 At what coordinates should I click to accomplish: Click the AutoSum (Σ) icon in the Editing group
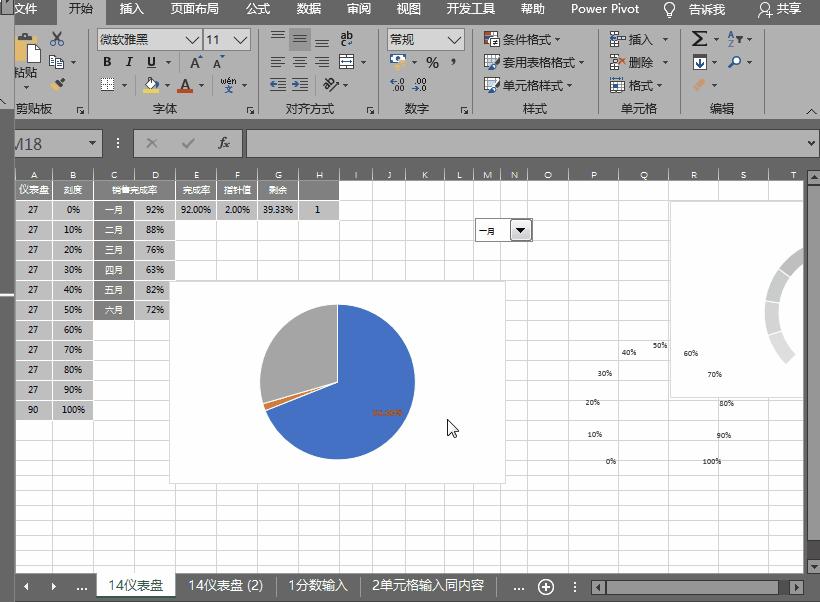click(699, 37)
